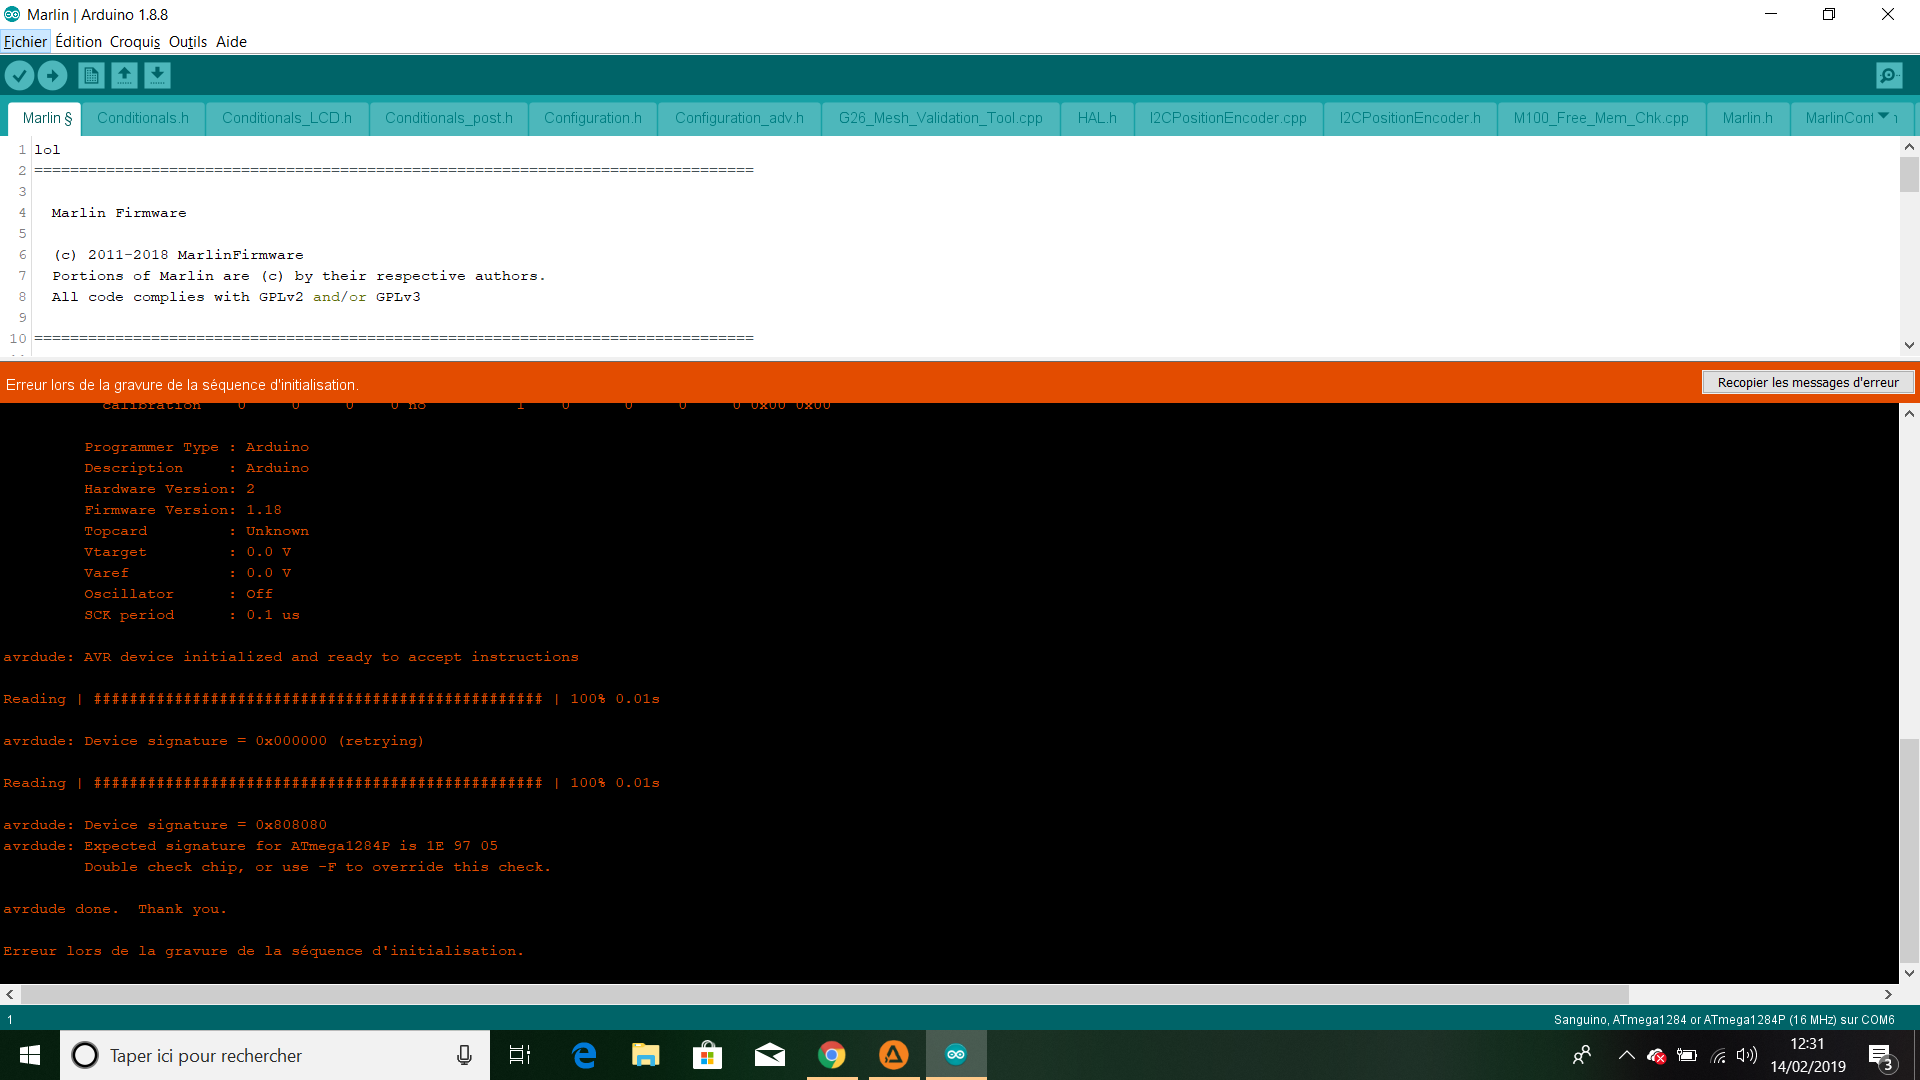
Task: Click the Save sketch down-arrow icon
Action: [x=157, y=75]
